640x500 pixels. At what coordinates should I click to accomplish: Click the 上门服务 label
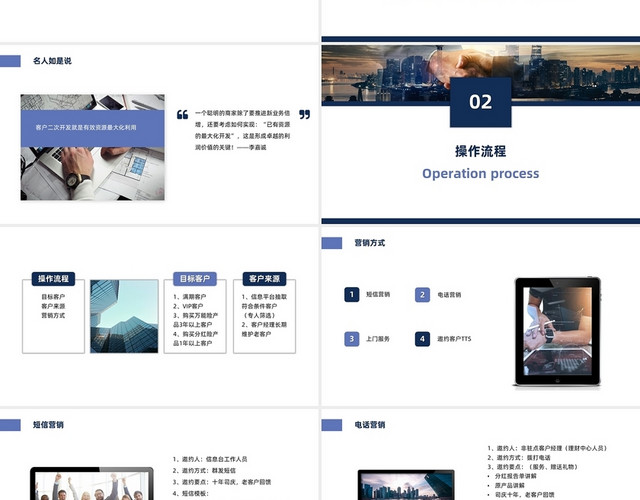pos(378,339)
